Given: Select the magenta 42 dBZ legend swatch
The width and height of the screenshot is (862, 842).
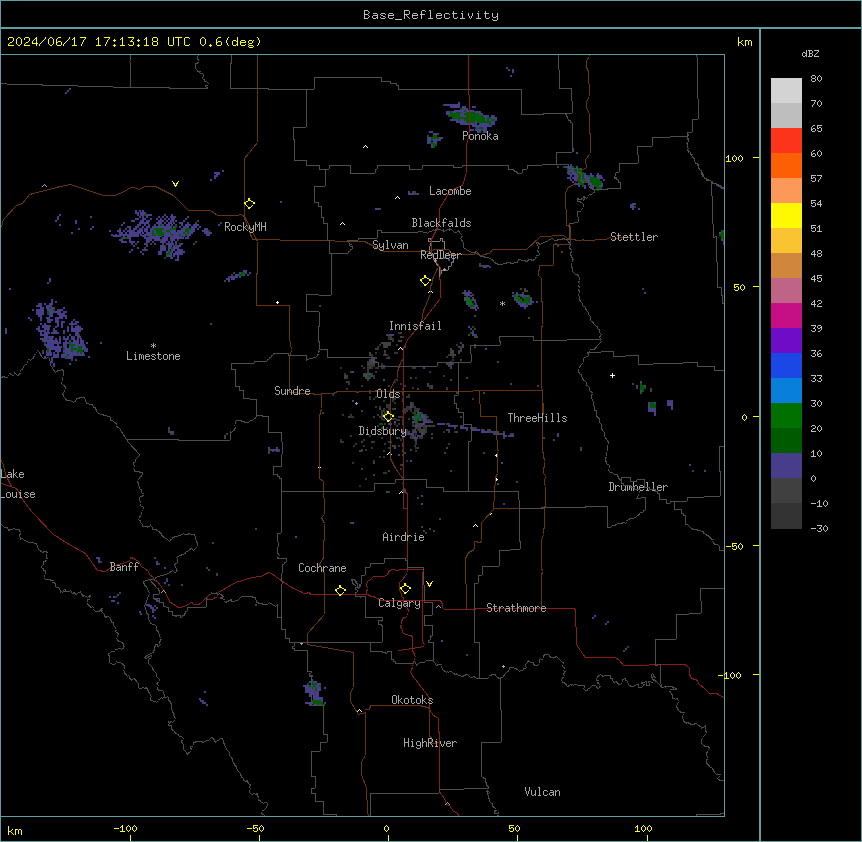Looking at the screenshot, I should click(786, 315).
